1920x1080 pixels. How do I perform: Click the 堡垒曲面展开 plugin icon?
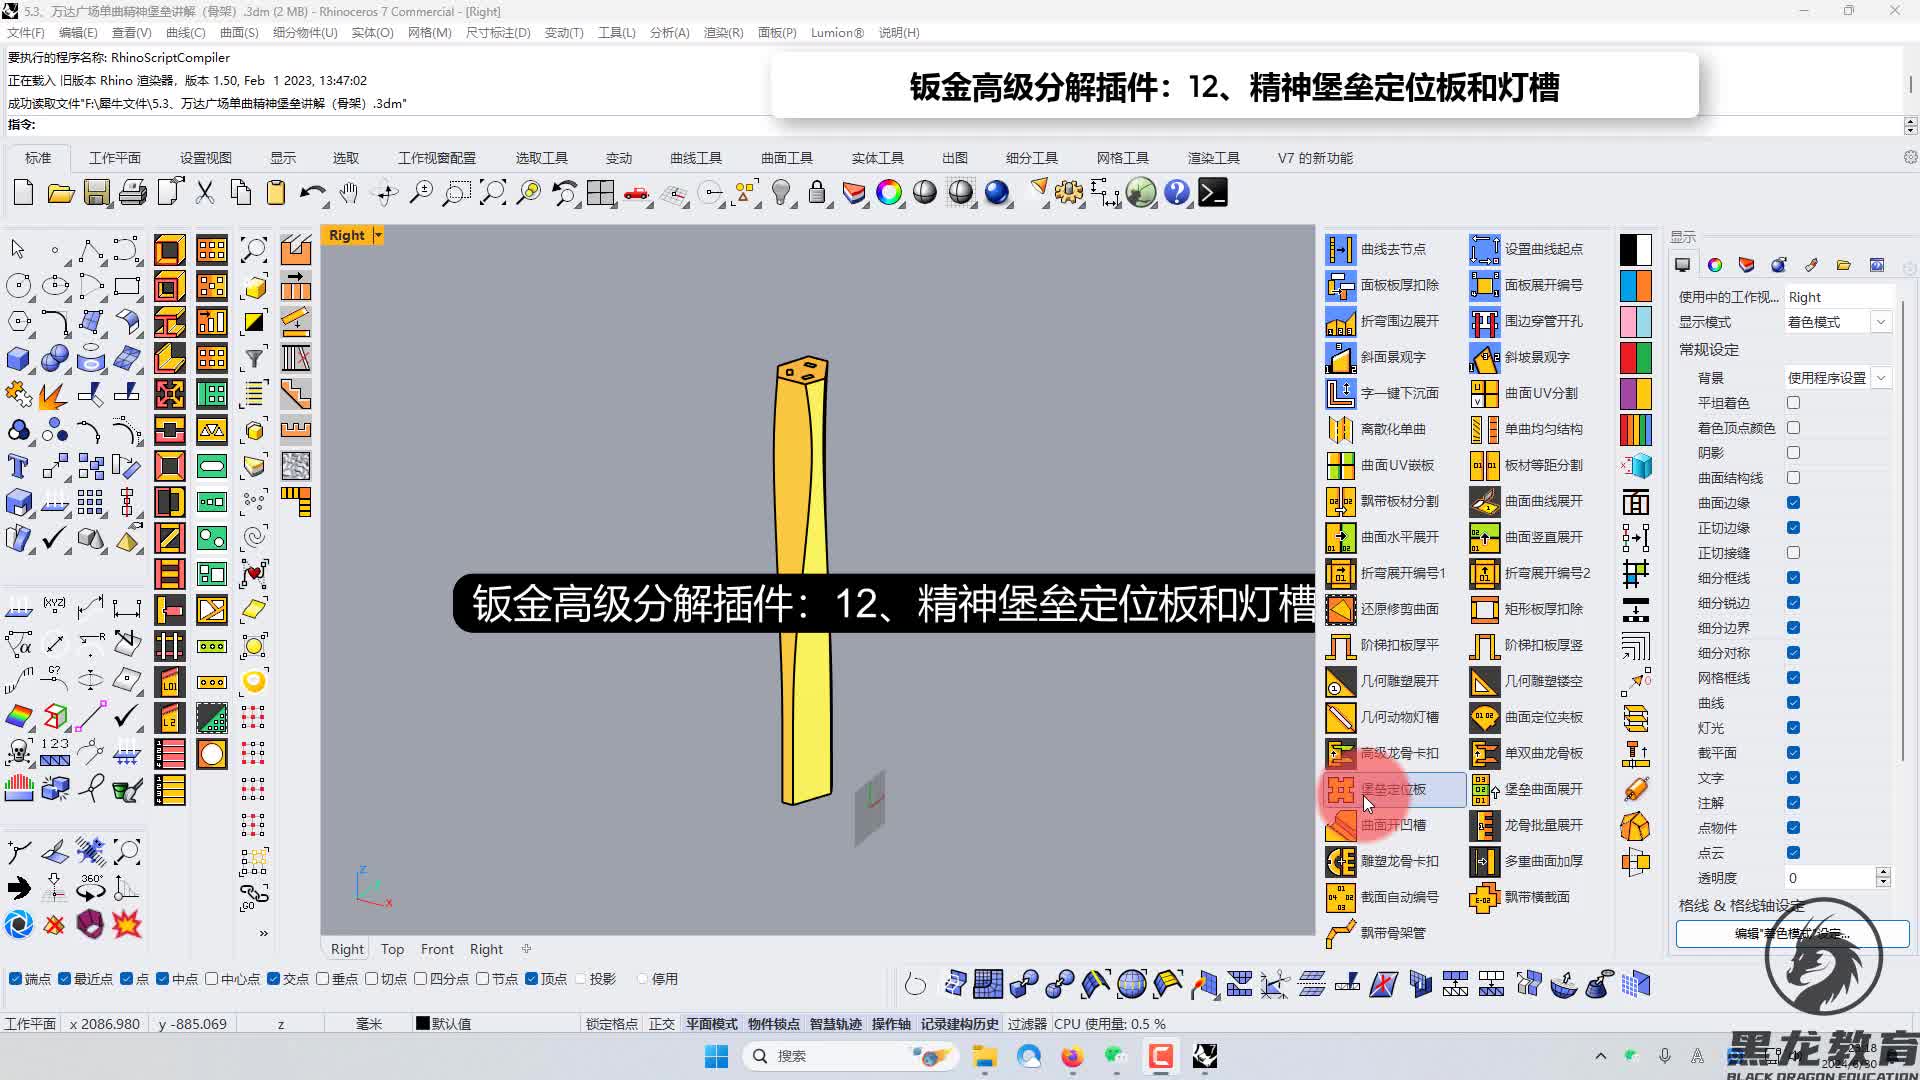1484,789
